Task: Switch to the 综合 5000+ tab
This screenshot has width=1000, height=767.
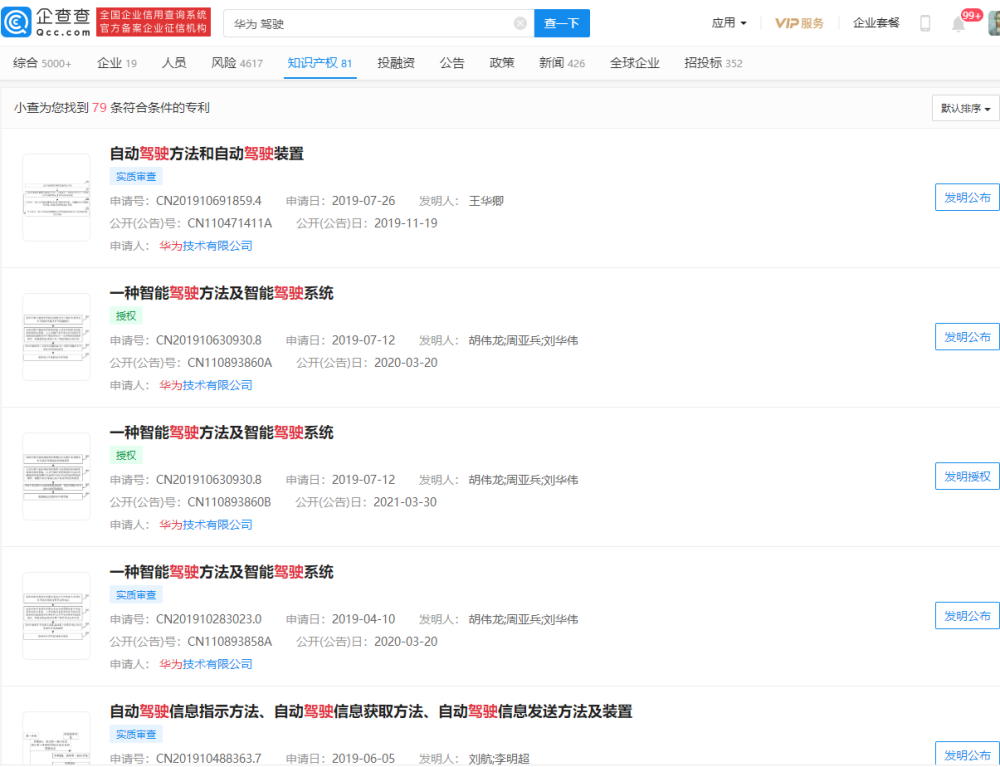Action: point(42,63)
